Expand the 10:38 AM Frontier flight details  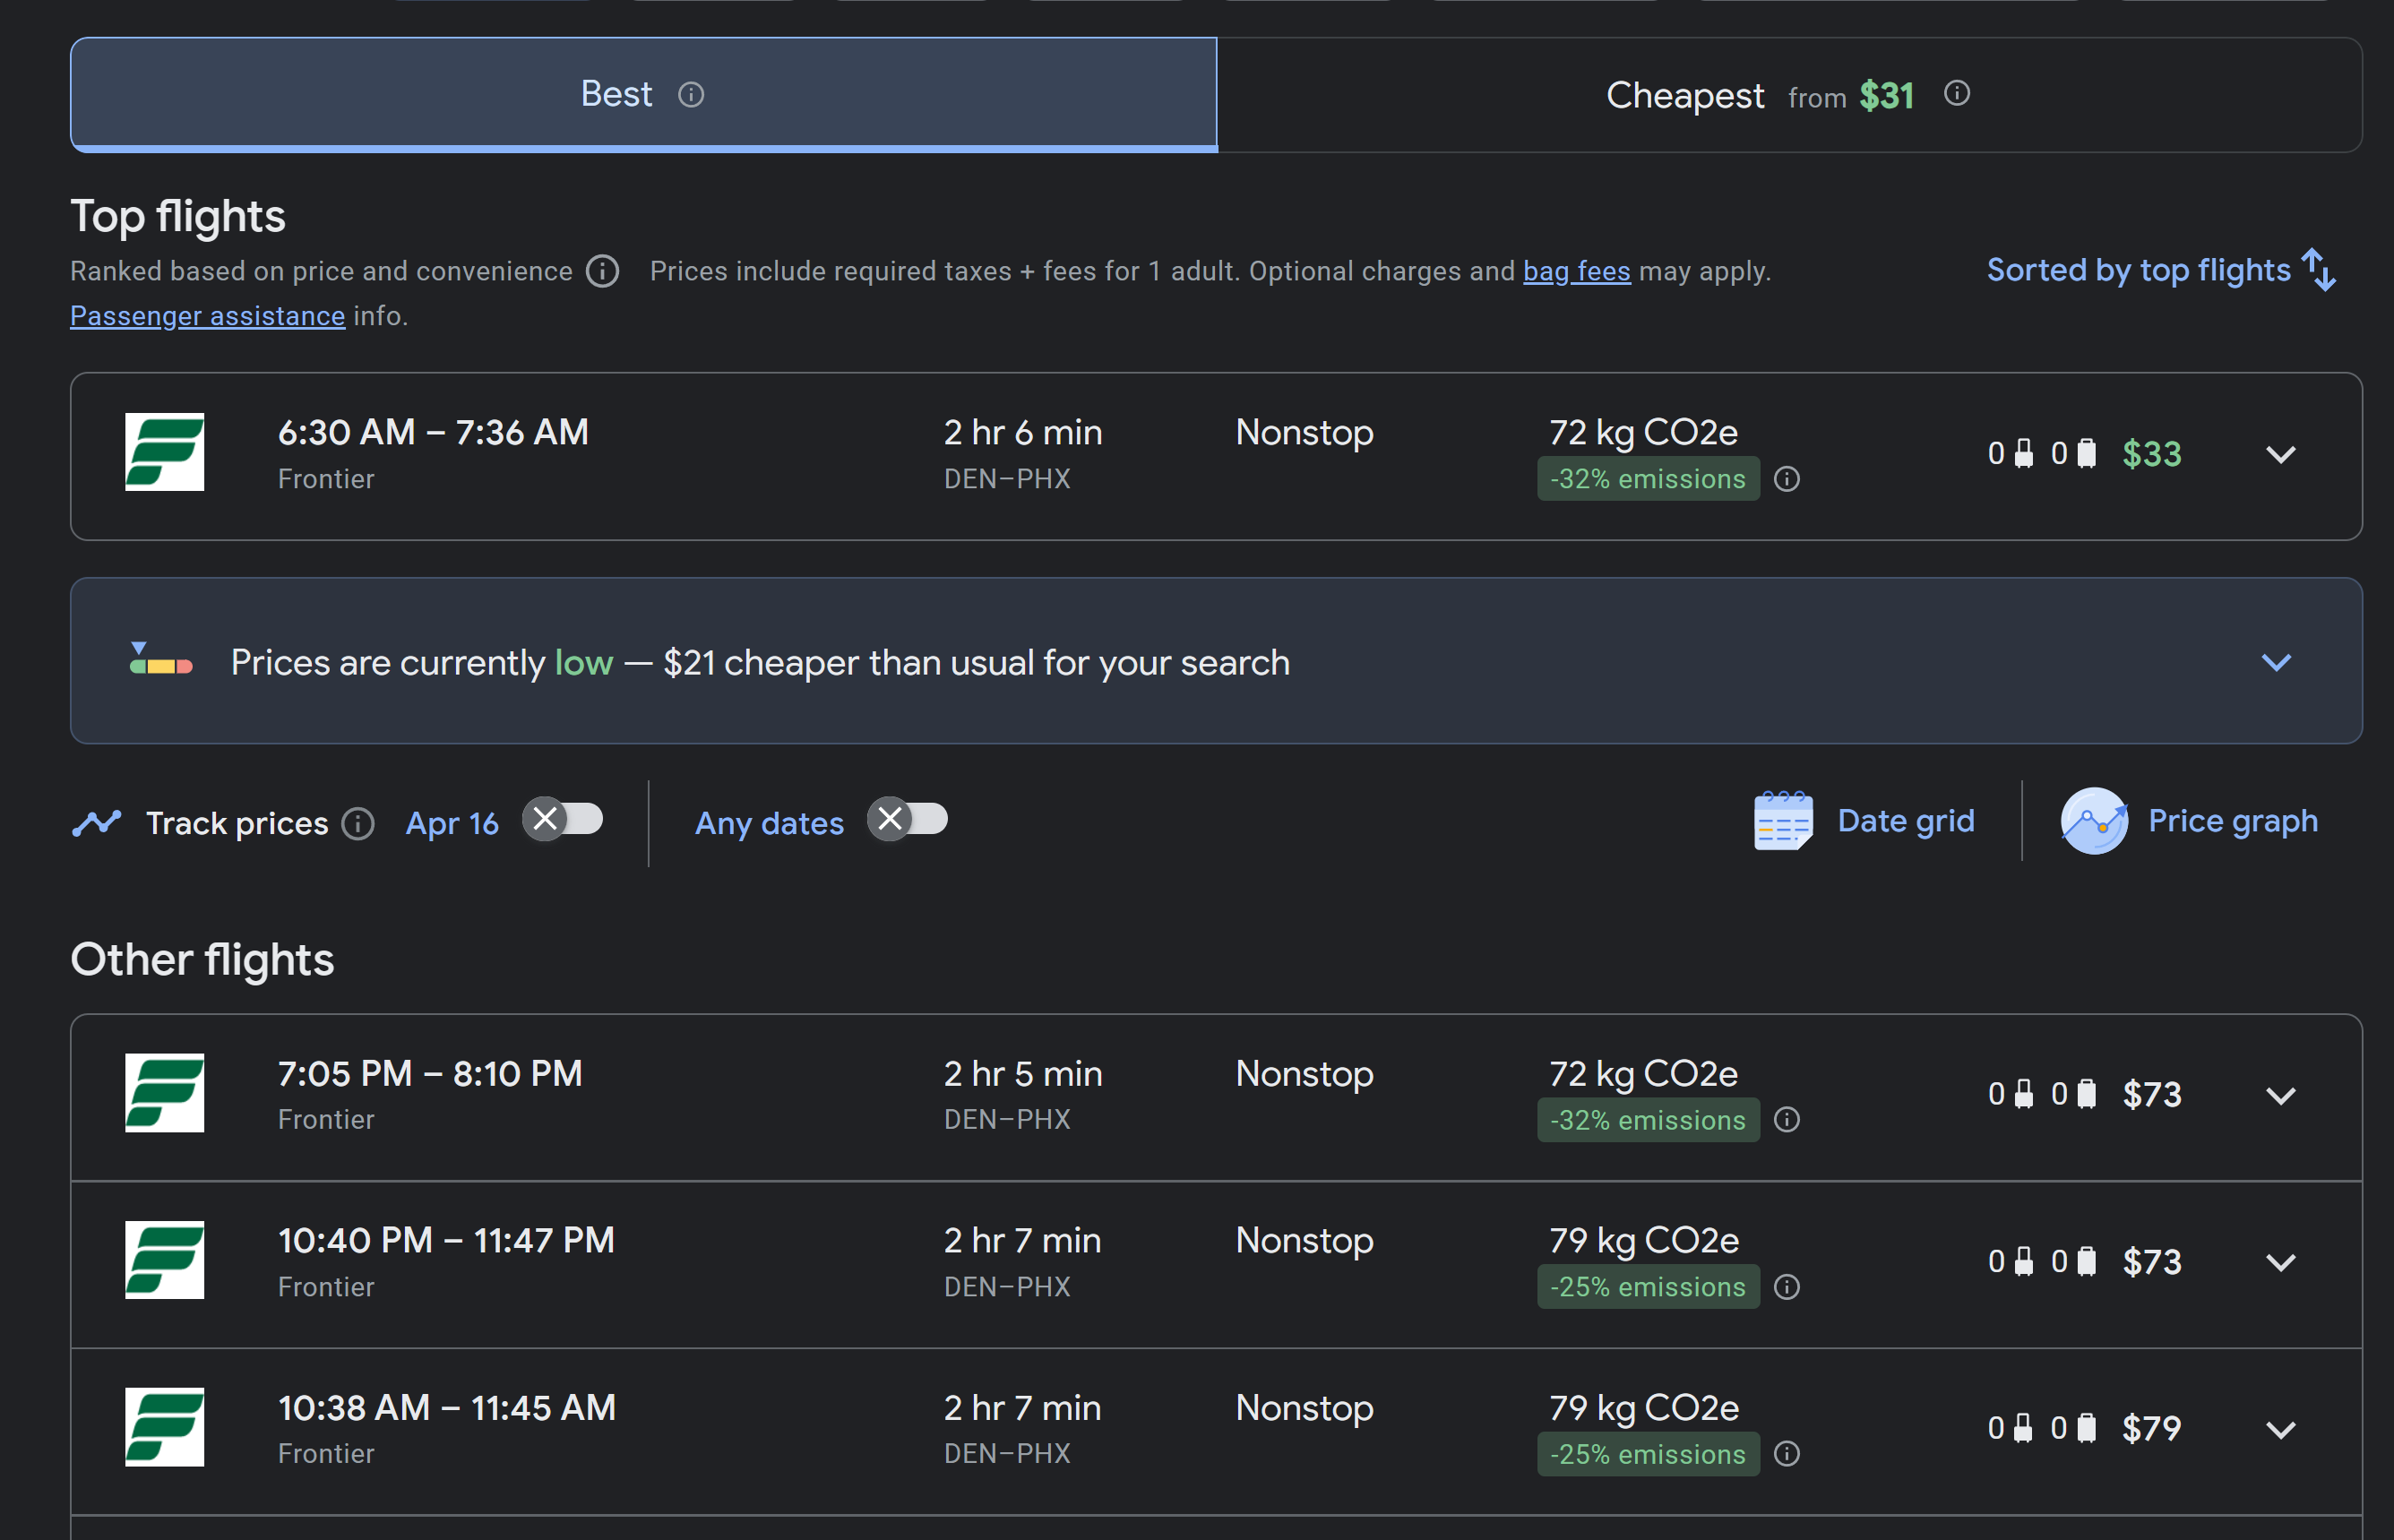click(x=2279, y=1430)
